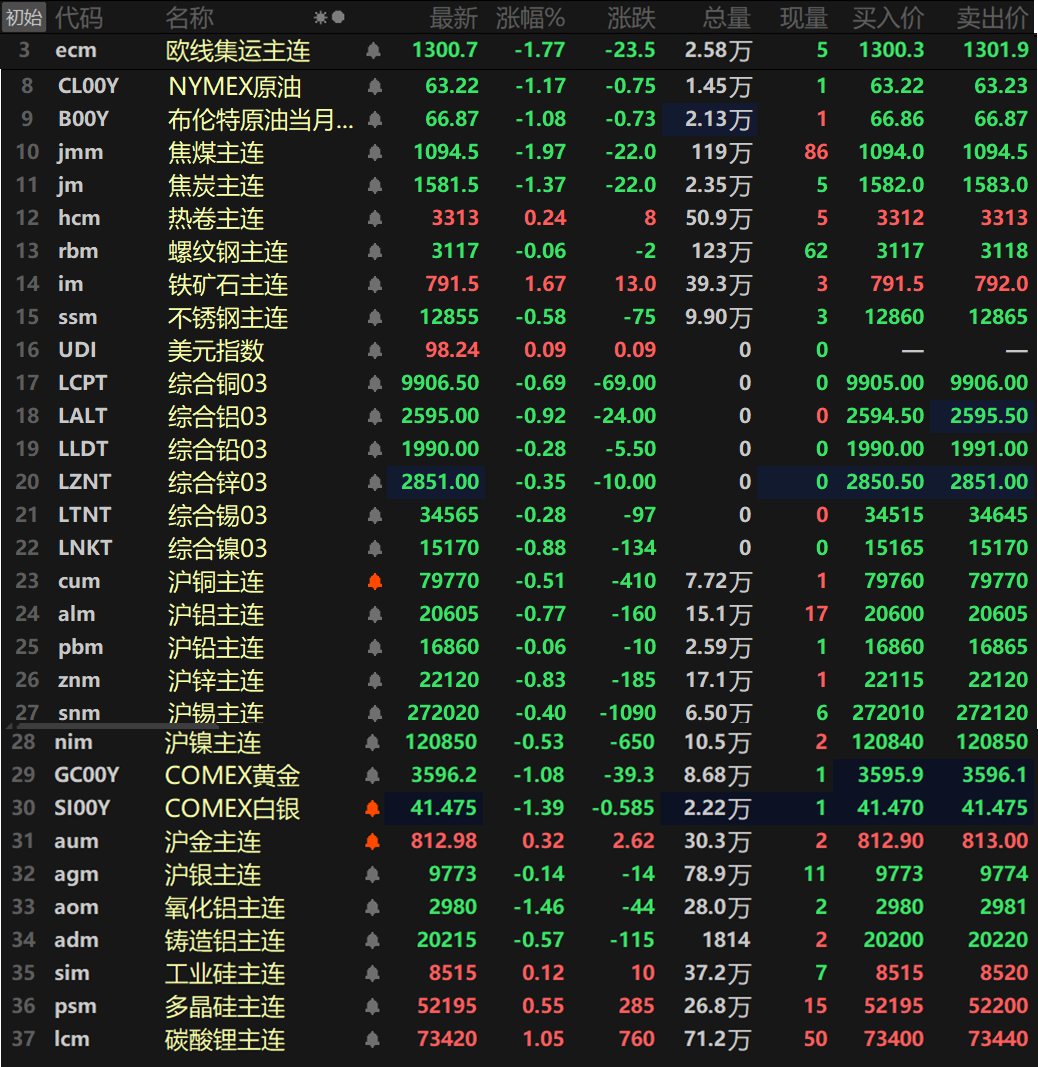1038x1067 pixels.
Task: Toggle the orange alert bell for COMEX白银
Action: [373, 808]
